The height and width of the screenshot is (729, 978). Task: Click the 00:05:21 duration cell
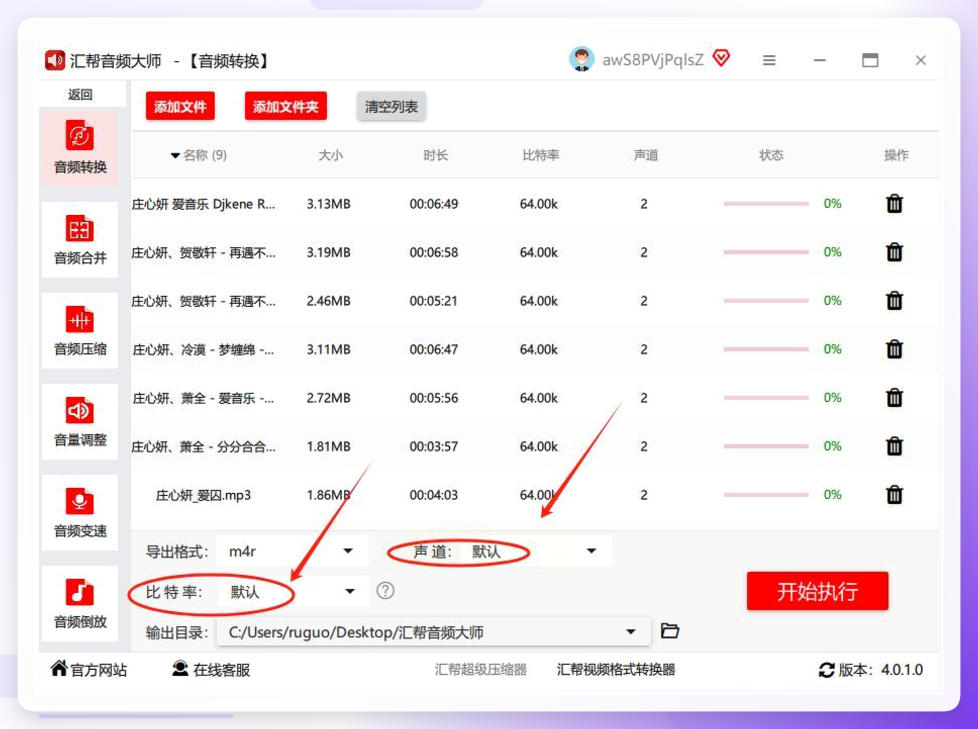click(433, 301)
